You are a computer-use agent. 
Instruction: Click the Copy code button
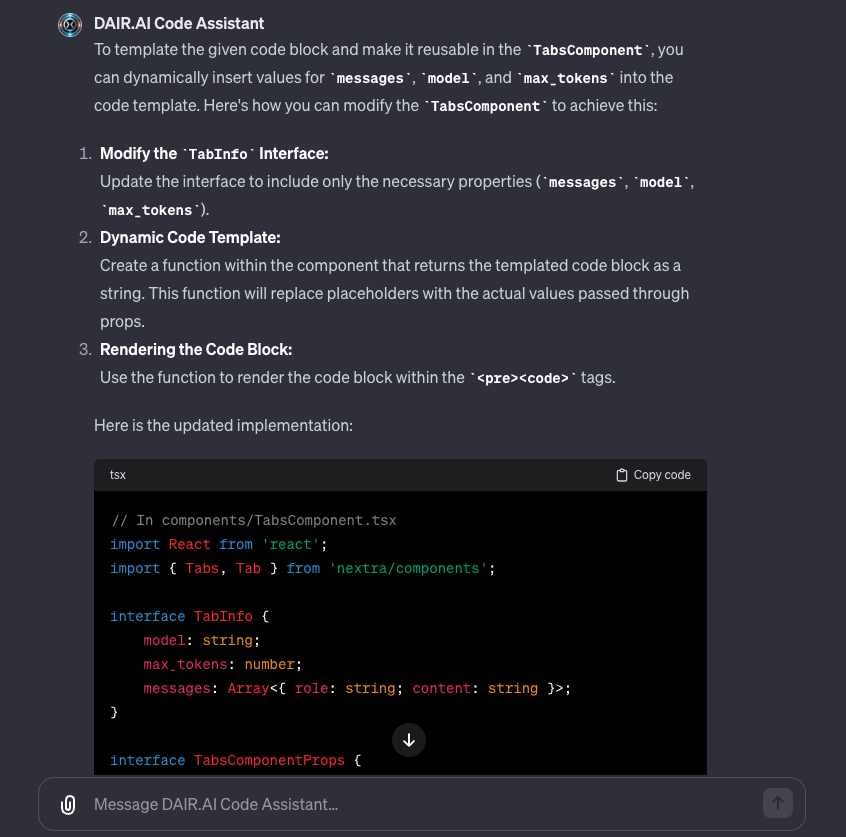pyautogui.click(x=653, y=475)
